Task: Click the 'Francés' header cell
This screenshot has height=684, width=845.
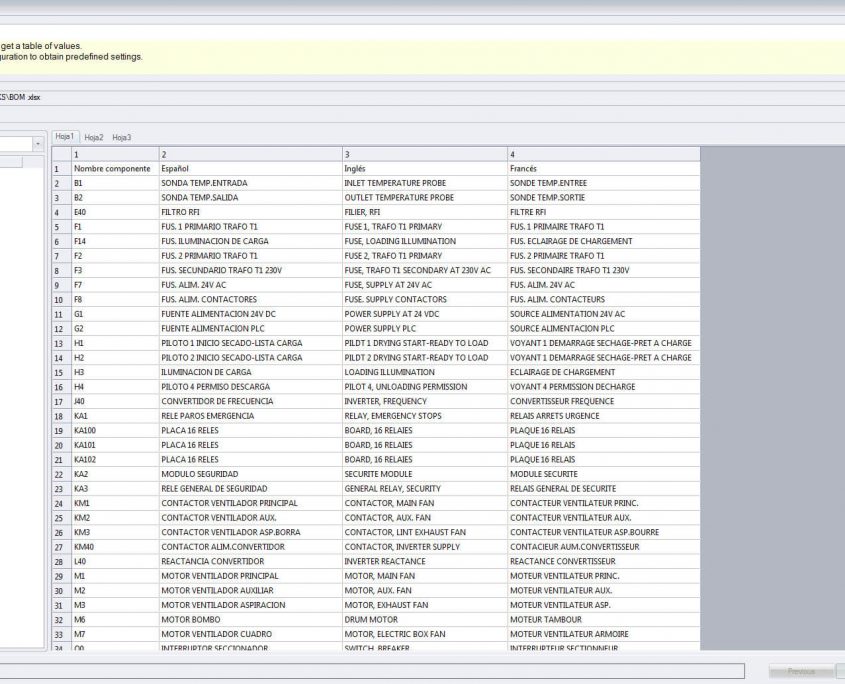Action: point(604,169)
